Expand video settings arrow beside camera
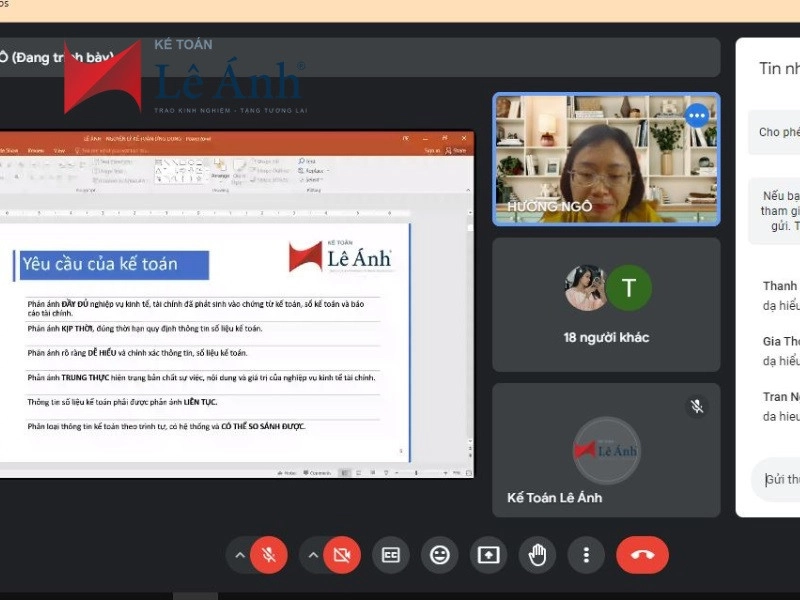 (x=313, y=555)
